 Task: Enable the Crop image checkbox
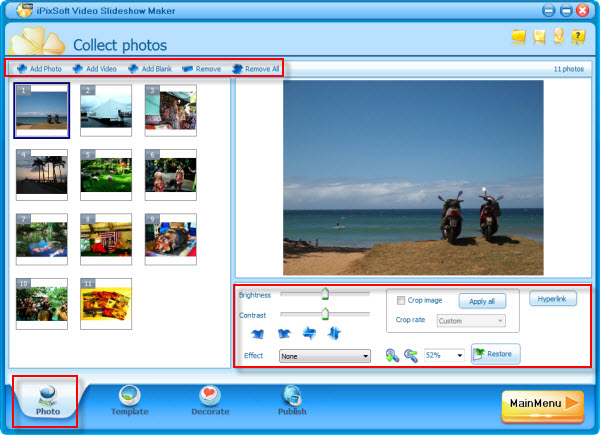point(401,300)
